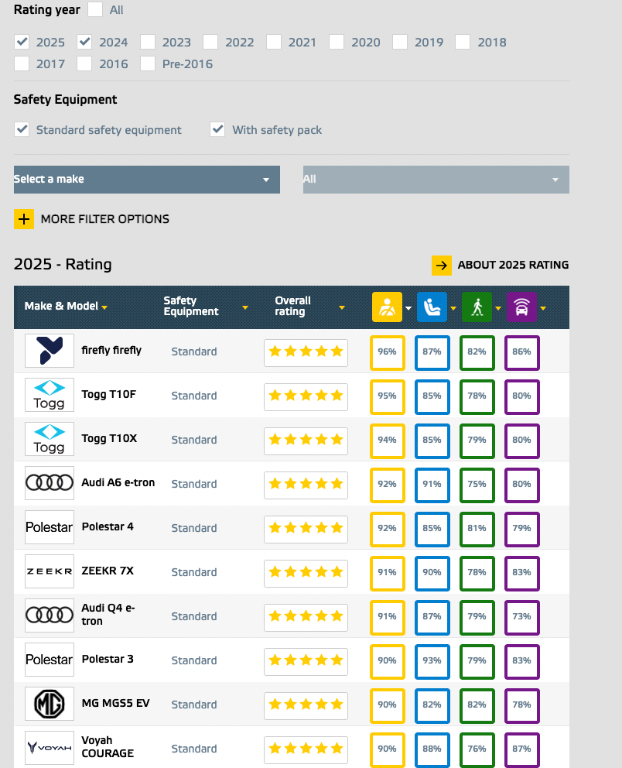Open the Audi logo in the A6 e-tron row
This screenshot has height=768, width=622.
[x=49, y=483]
